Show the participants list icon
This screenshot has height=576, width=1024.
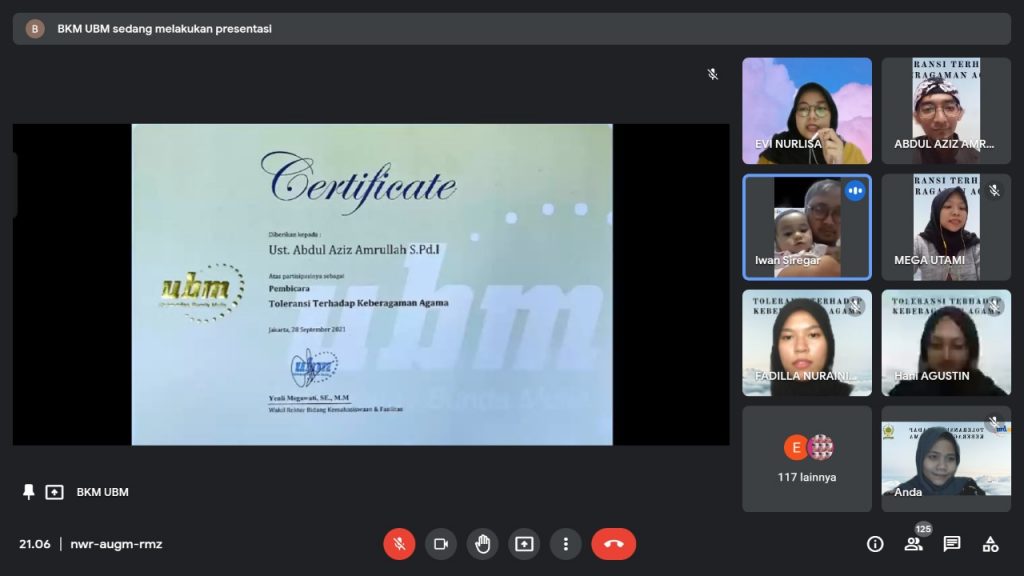(x=913, y=544)
